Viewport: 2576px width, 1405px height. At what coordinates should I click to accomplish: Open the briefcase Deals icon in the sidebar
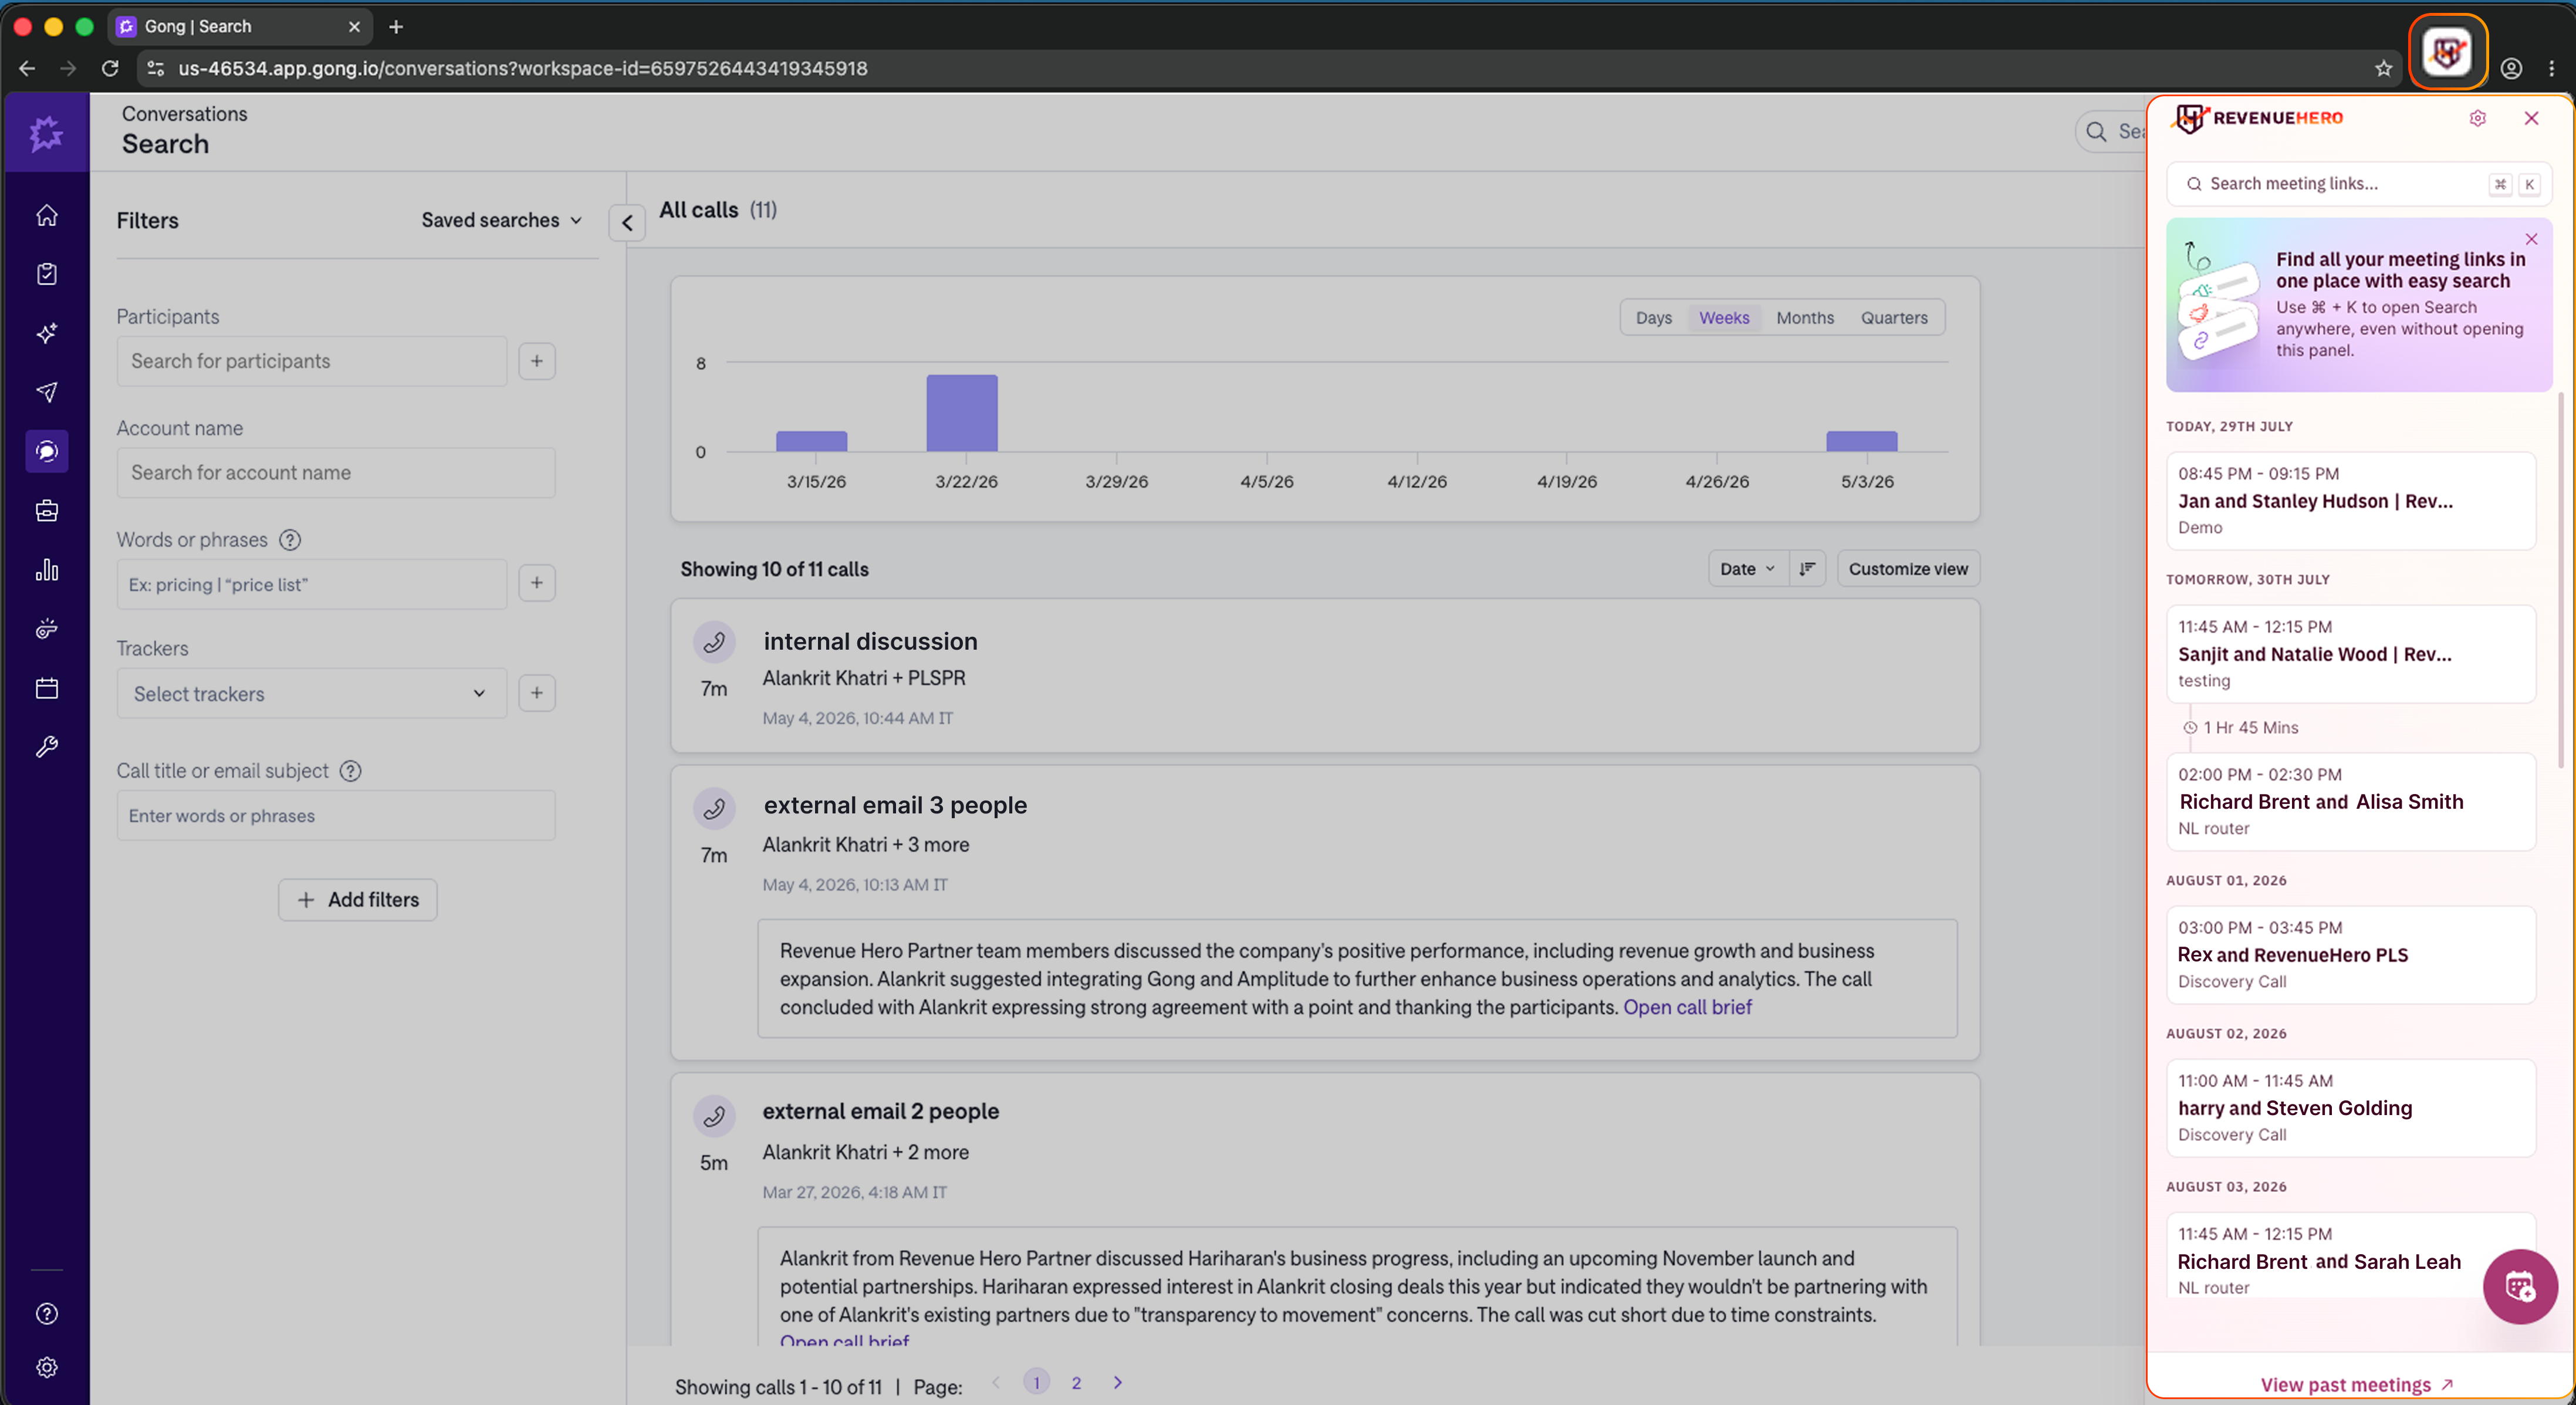pos(46,511)
